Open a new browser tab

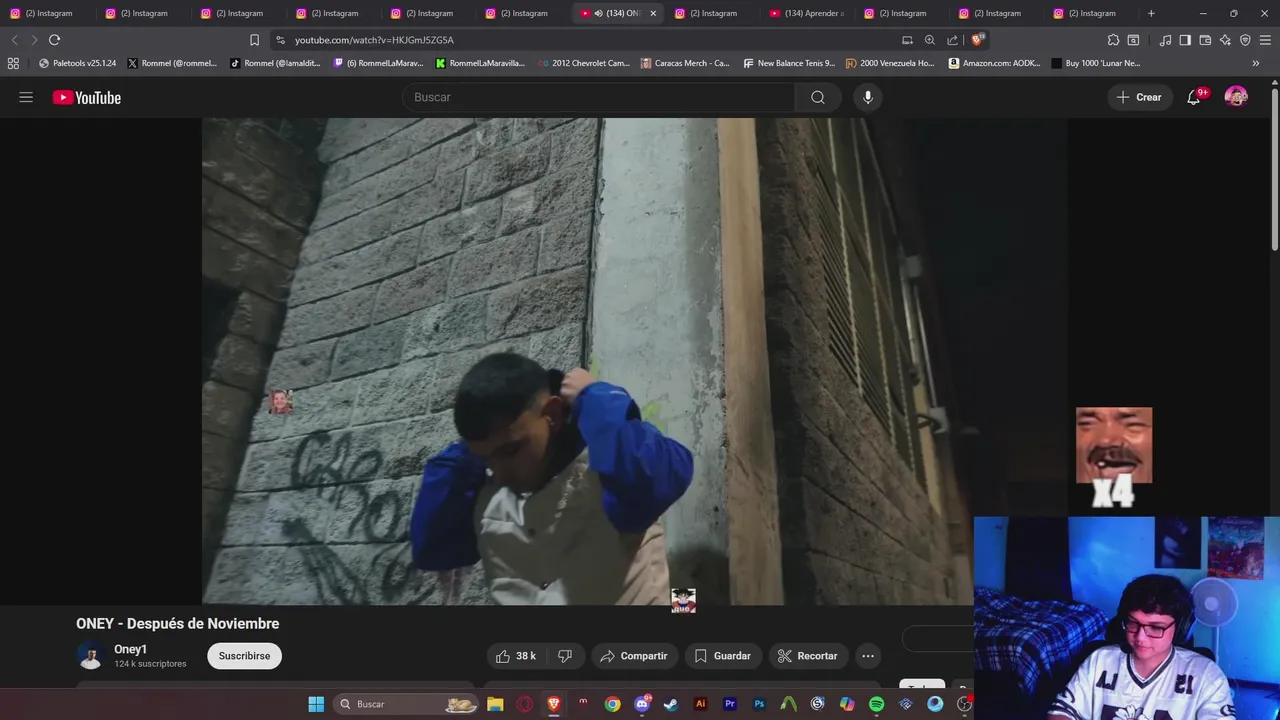point(1151,13)
